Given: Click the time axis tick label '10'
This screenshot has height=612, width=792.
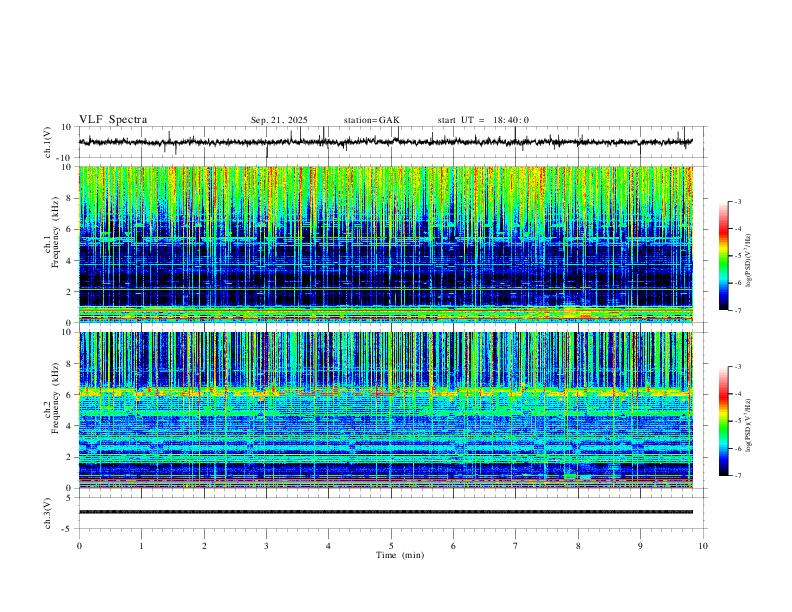Looking at the screenshot, I should 703,546.
